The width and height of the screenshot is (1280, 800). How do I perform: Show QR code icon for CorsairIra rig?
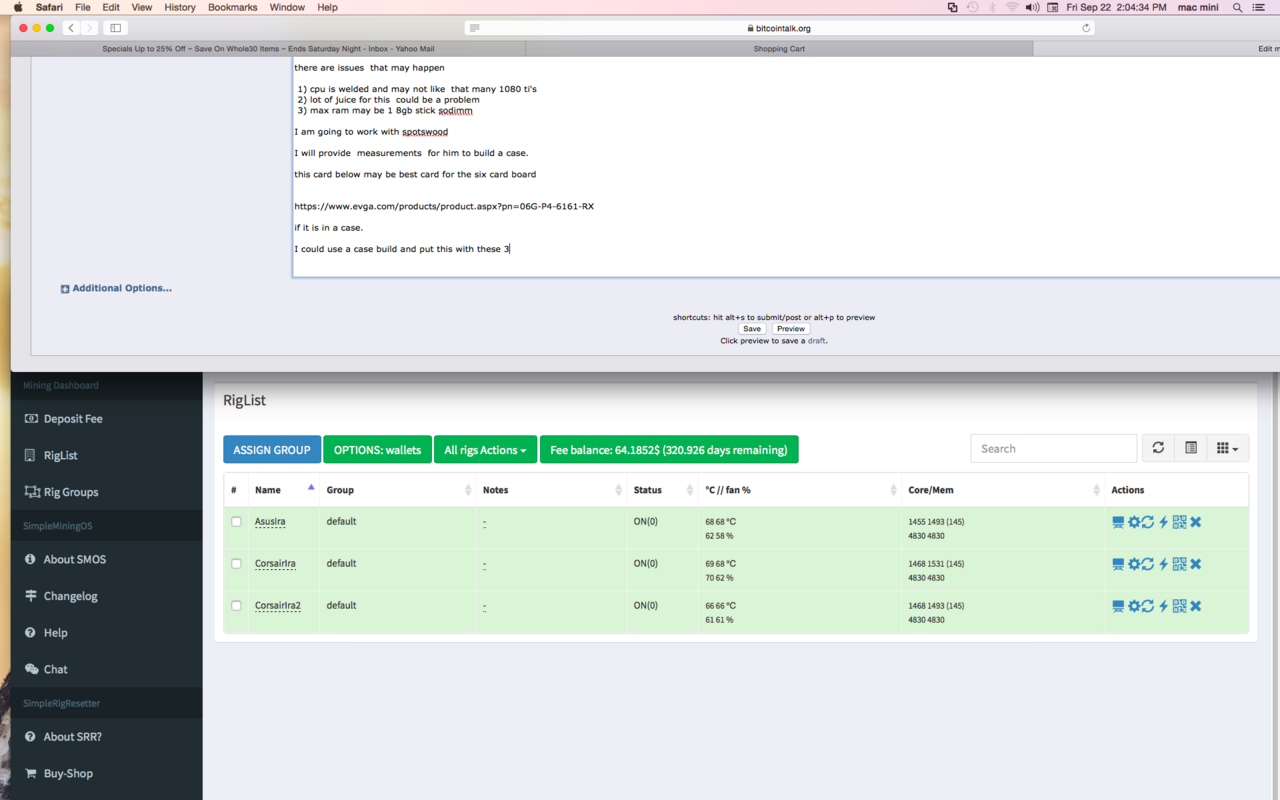coord(1180,564)
